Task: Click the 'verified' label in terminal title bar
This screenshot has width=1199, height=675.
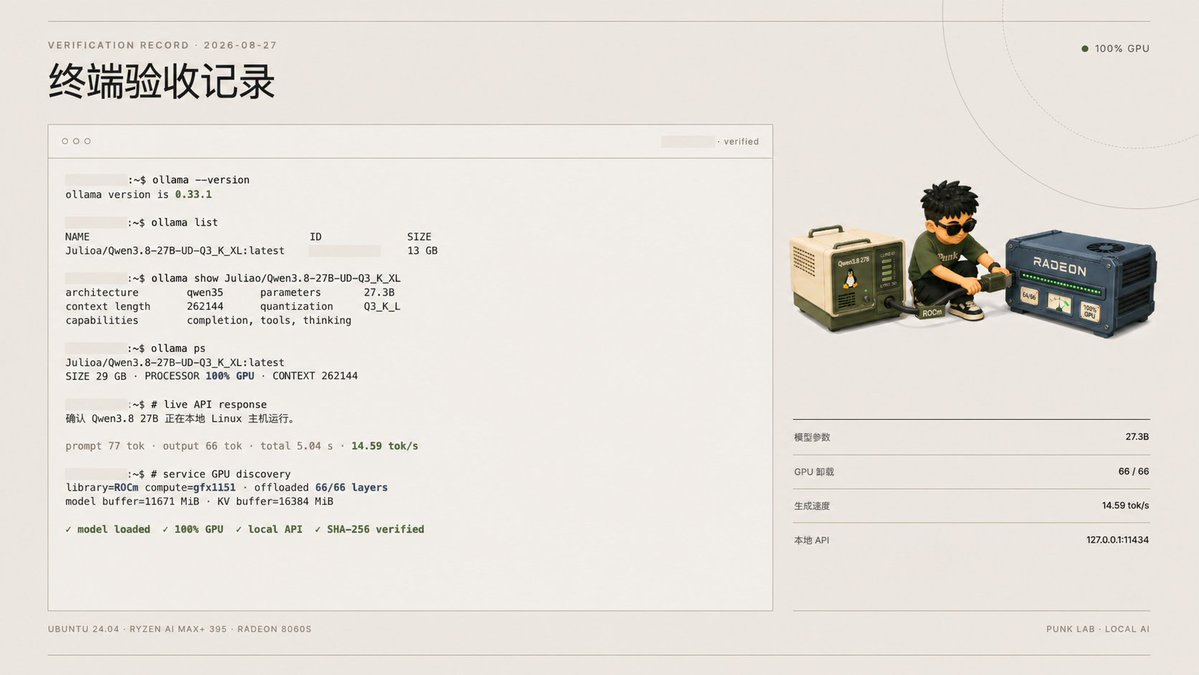Action: [x=741, y=141]
